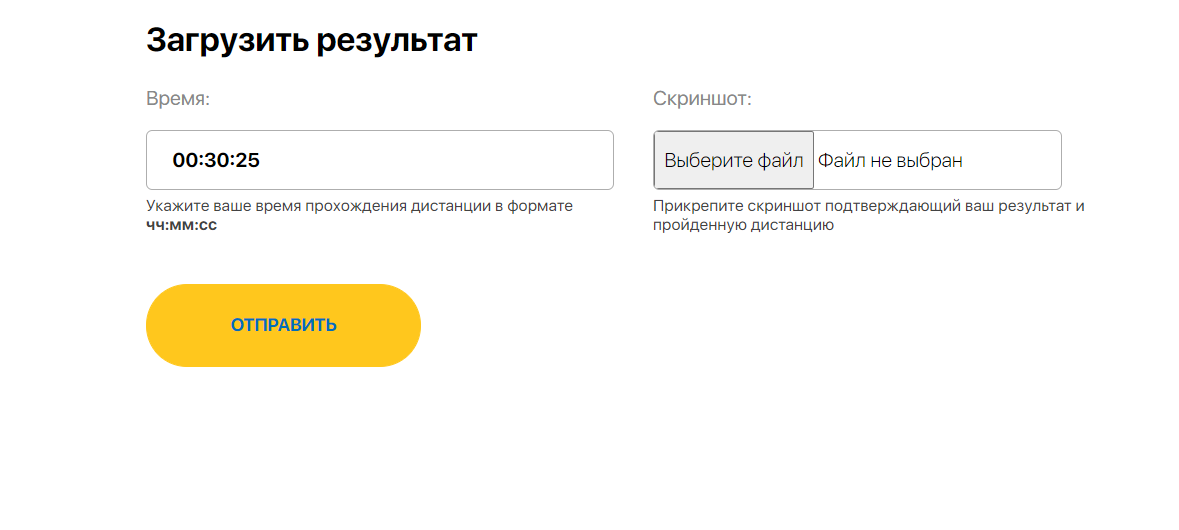Click the words пройденную дистанцию in the hint
Image resolution: width=1179 pixels, height=530 pixels.
[743, 225]
